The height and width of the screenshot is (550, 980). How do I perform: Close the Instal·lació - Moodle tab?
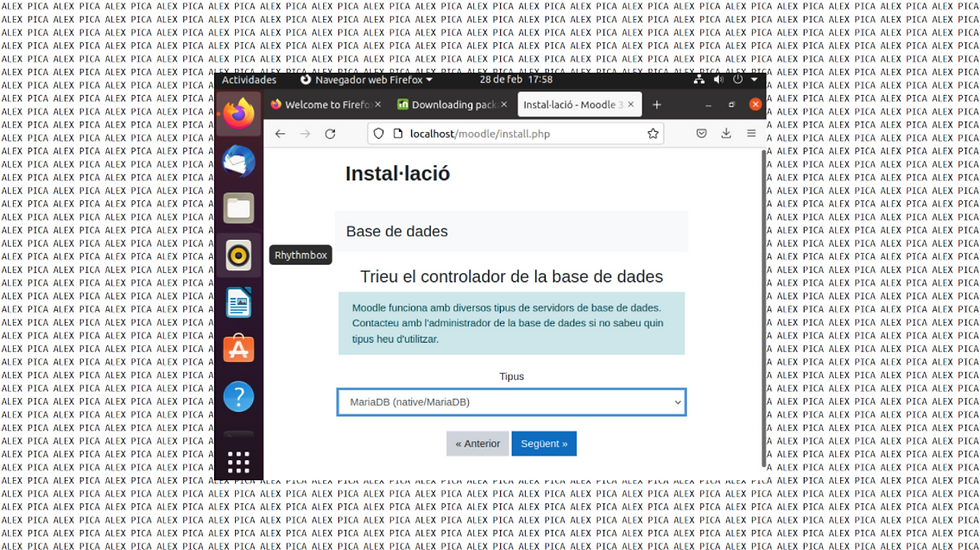coord(631,104)
